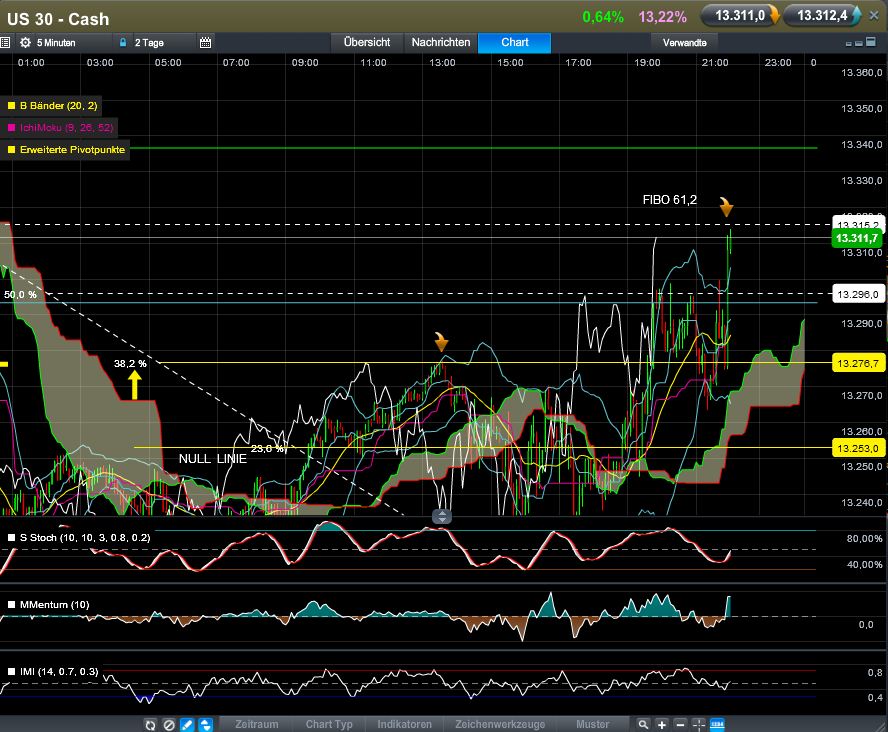Viewport: 888px width, 732px height.
Task: Switch to the Übersicht tab
Action: tap(366, 43)
